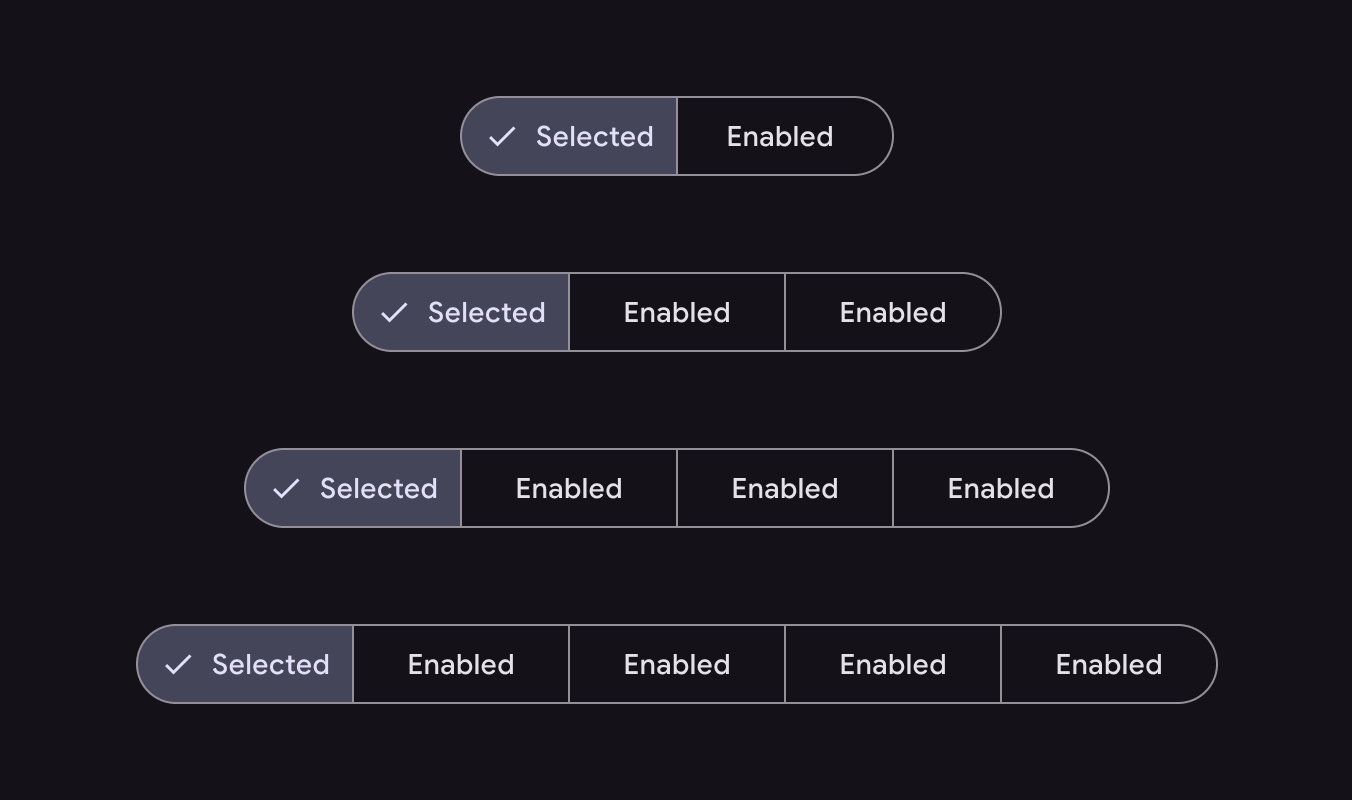Select fourth segment of five-segment group
Screen dimensions: 1352x800
pyautogui.click(x=893, y=664)
